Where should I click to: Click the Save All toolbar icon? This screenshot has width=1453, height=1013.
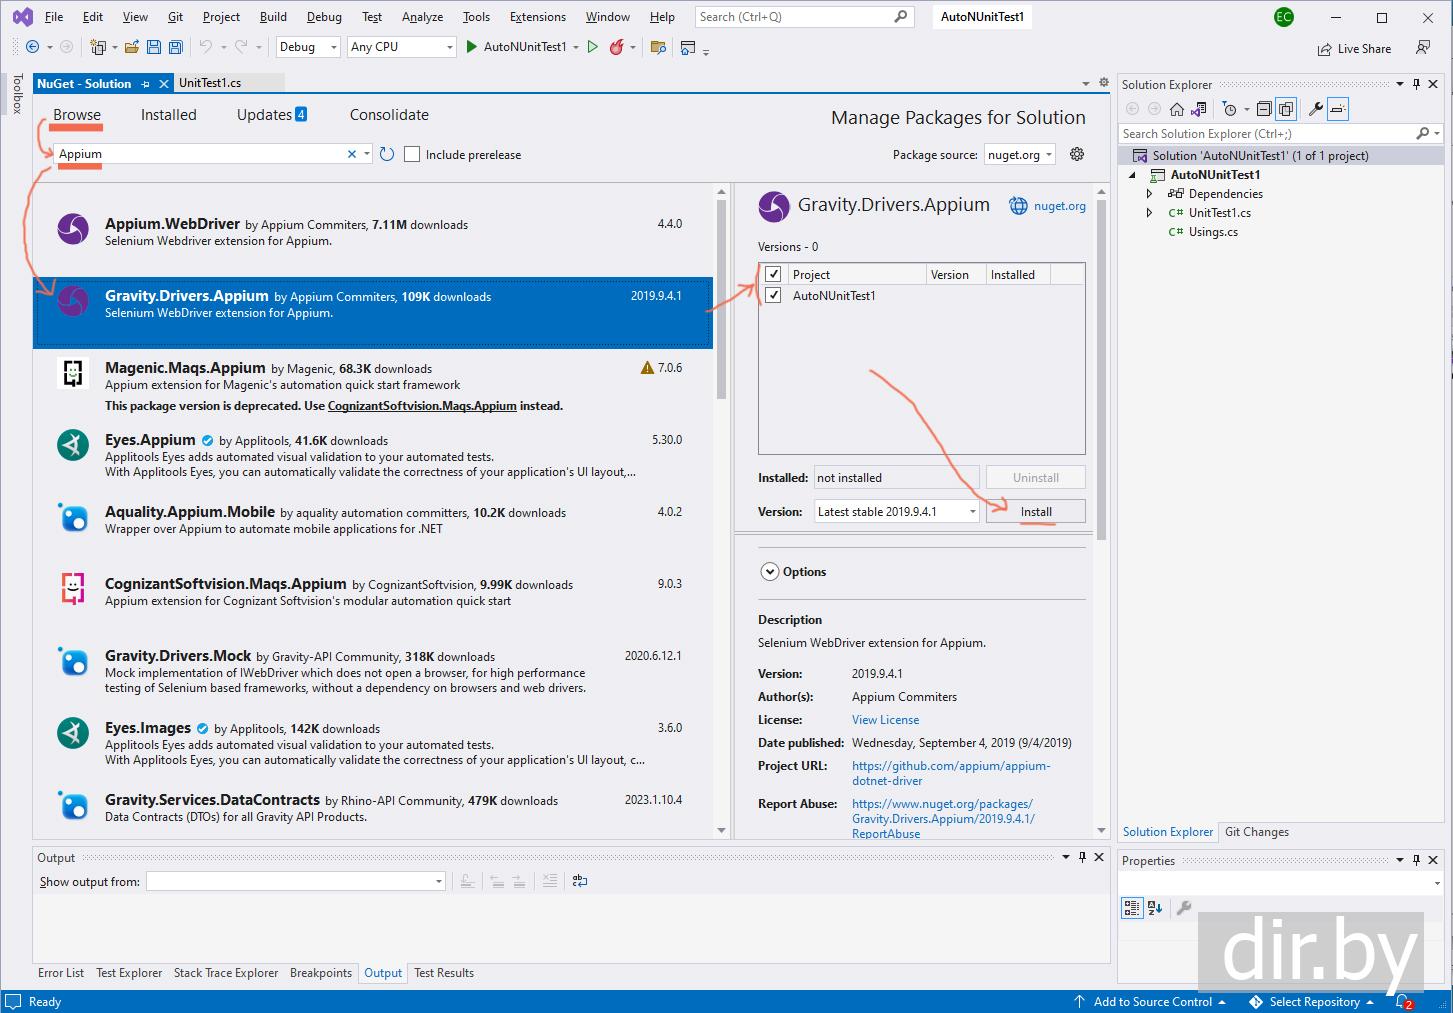click(176, 47)
